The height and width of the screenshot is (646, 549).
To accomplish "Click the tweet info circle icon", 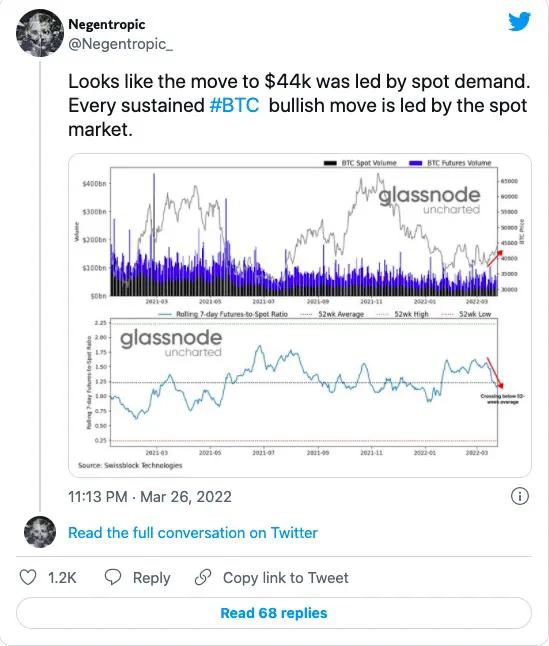I will pyautogui.click(x=520, y=496).
